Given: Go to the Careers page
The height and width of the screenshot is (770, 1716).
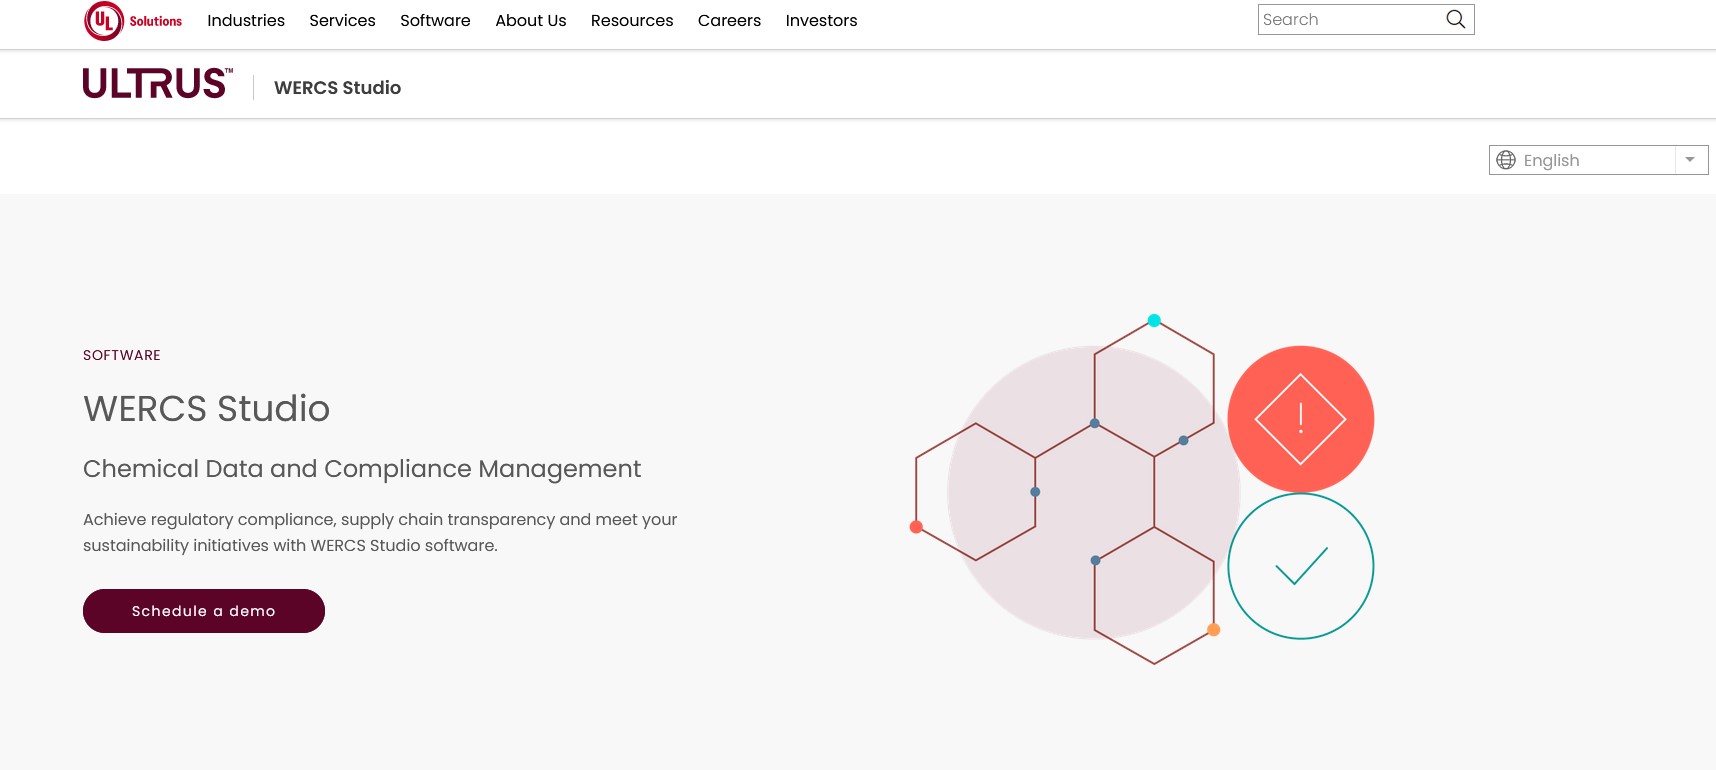Looking at the screenshot, I should (729, 21).
